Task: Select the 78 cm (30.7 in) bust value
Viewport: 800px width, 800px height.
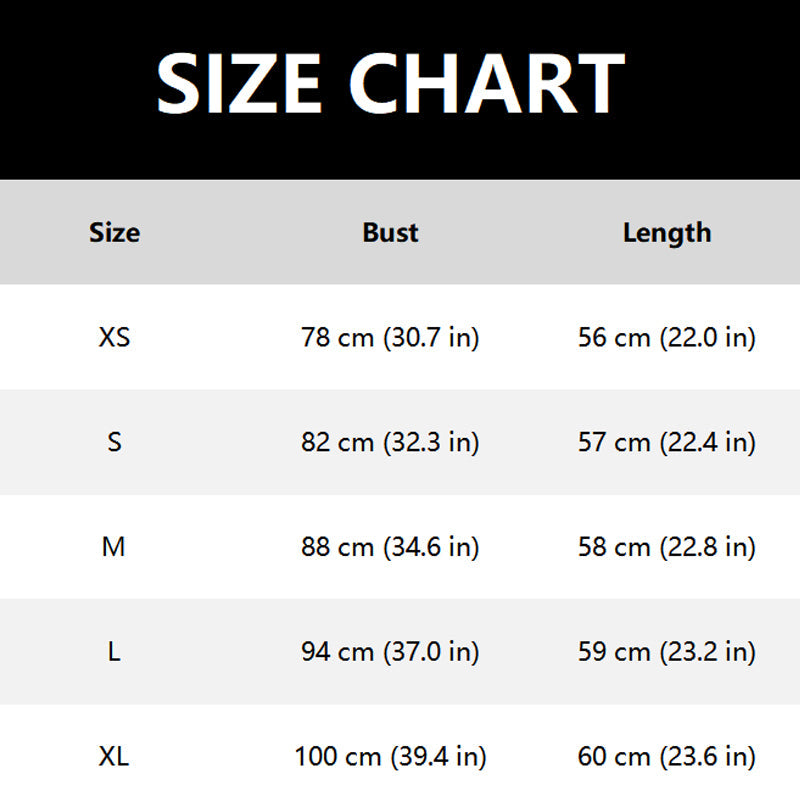Action: pyautogui.click(x=390, y=338)
